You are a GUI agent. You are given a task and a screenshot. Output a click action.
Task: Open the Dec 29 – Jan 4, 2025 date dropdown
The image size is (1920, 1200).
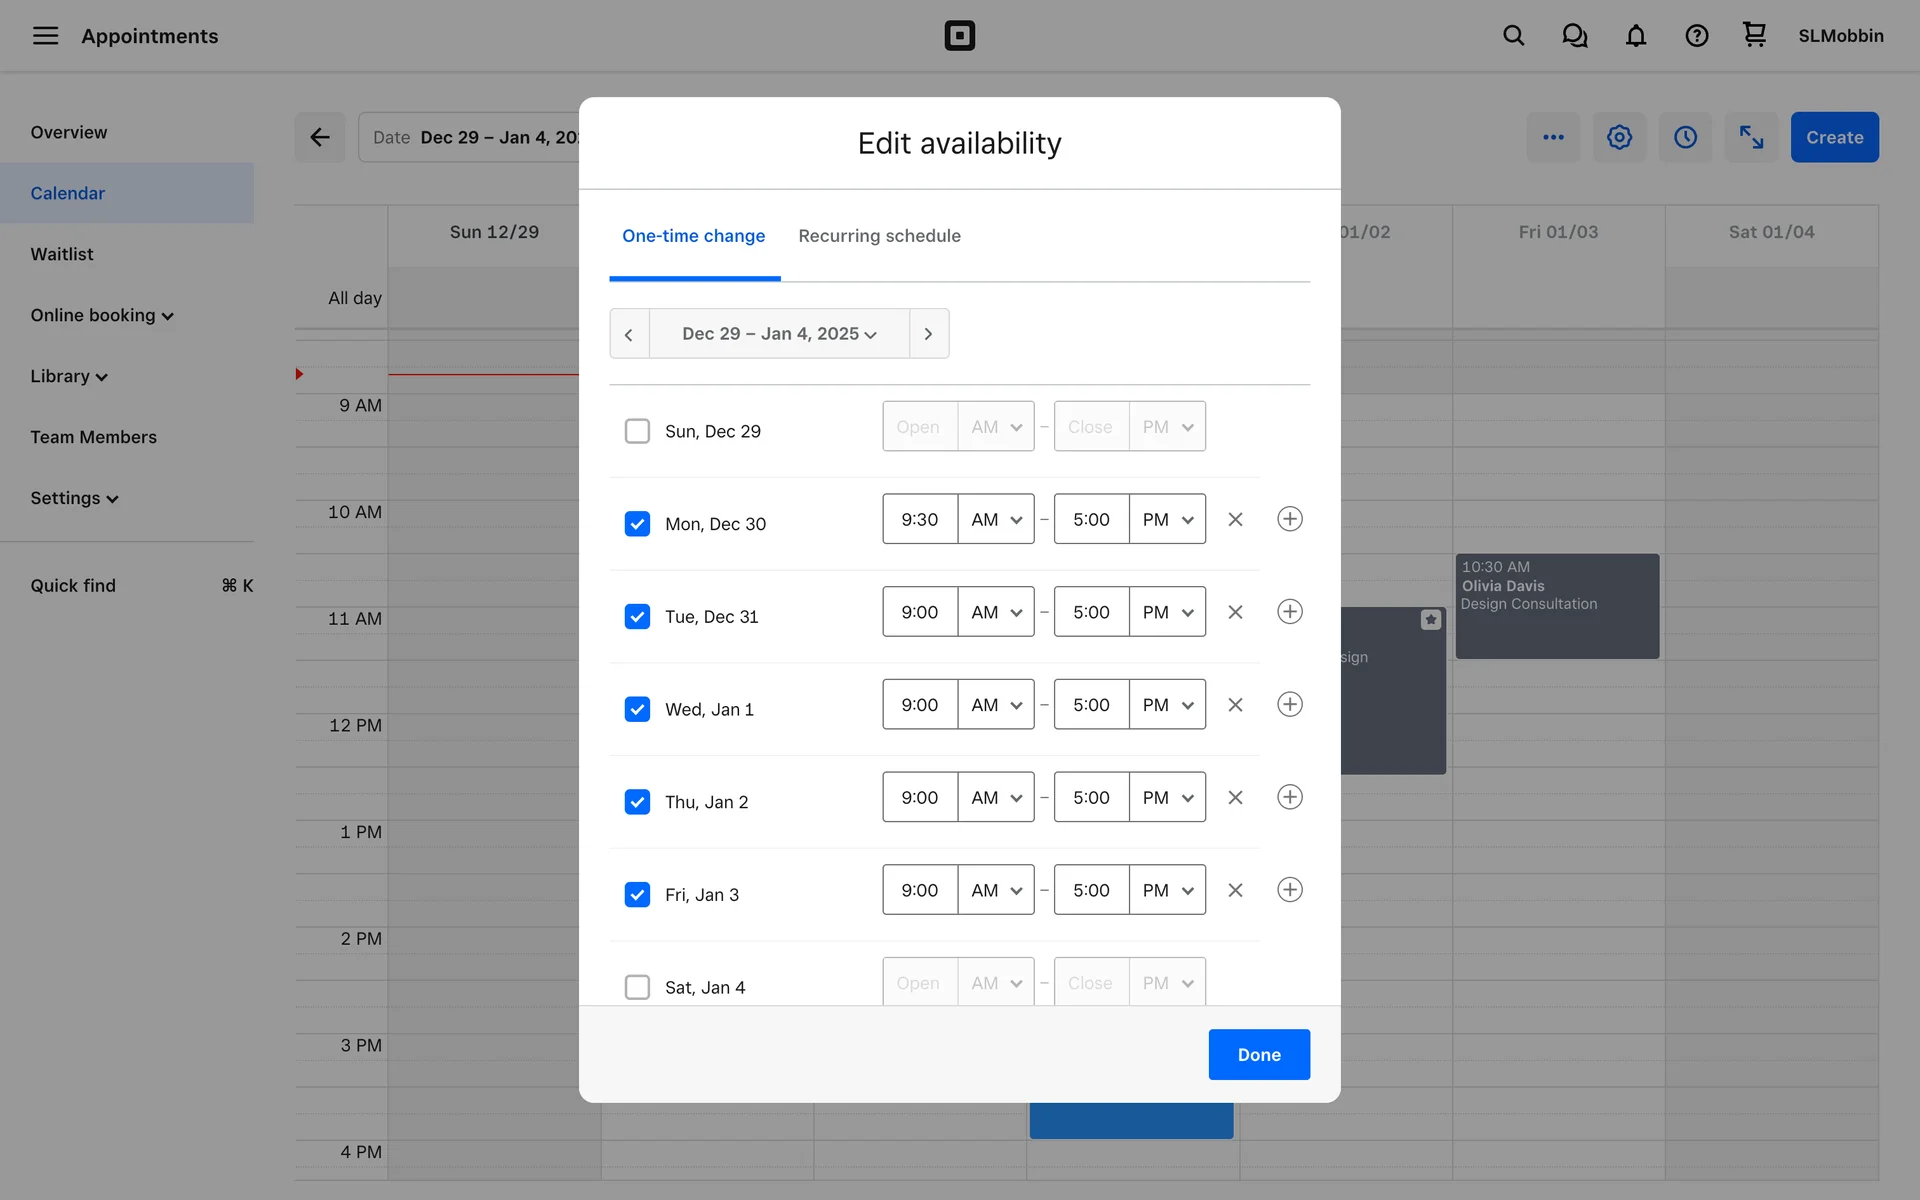(x=779, y=334)
